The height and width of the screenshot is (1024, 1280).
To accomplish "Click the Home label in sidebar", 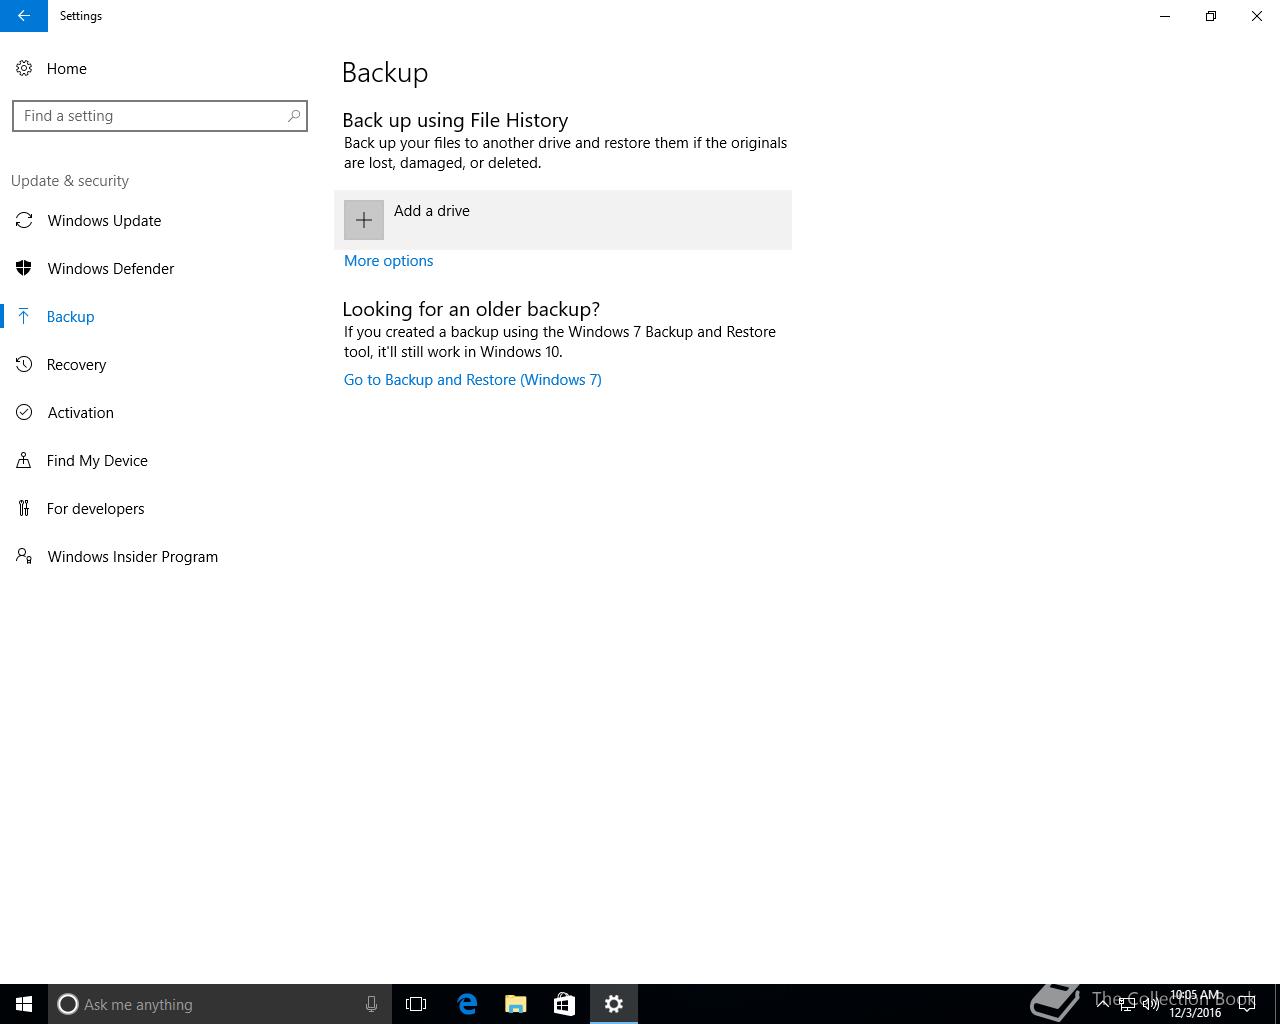I will [67, 69].
